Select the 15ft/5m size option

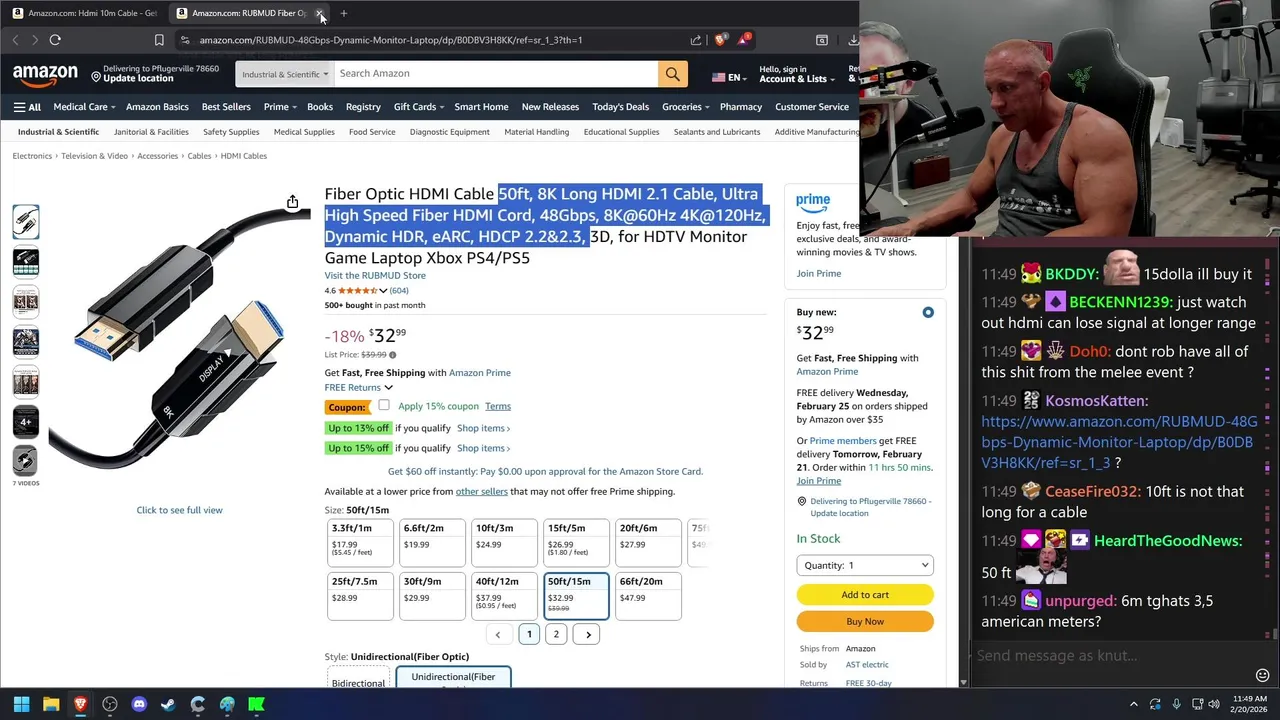pos(576,542)
